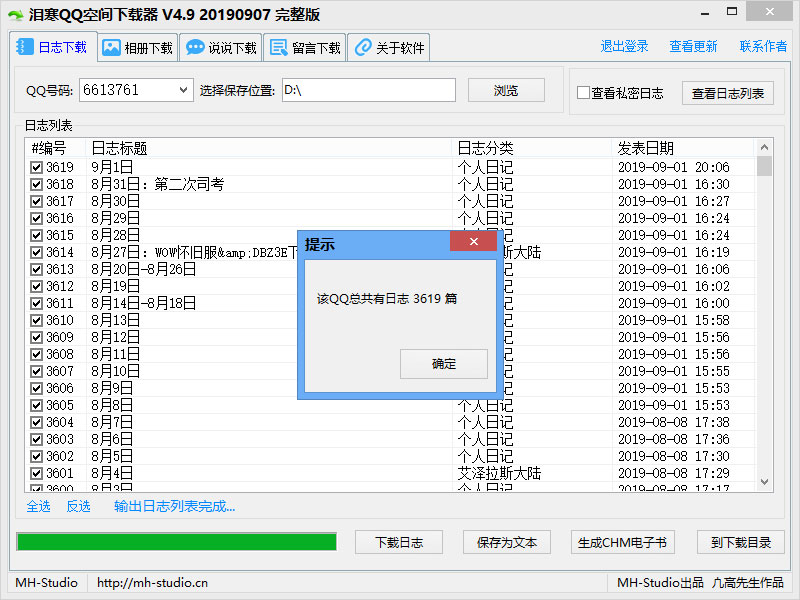
Task: Enable 查看私密日志 checkbox
Action: pyautogui.click(x=583, y=93)
